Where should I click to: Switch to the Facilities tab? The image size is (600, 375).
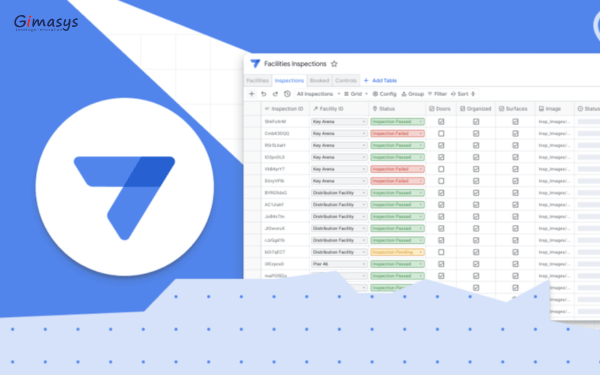click(x=258, y=80)
